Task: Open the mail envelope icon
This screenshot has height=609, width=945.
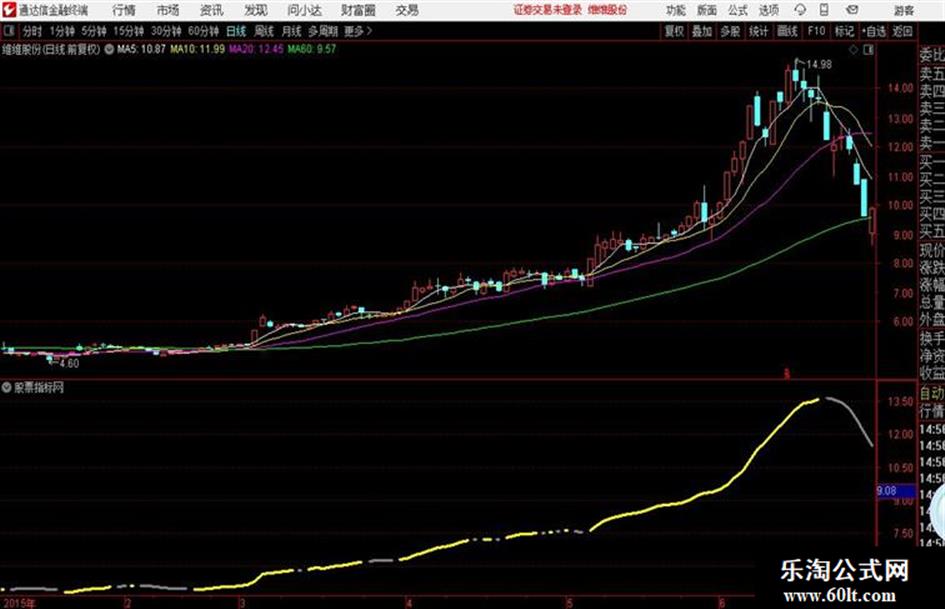Action: click(852, 10)
